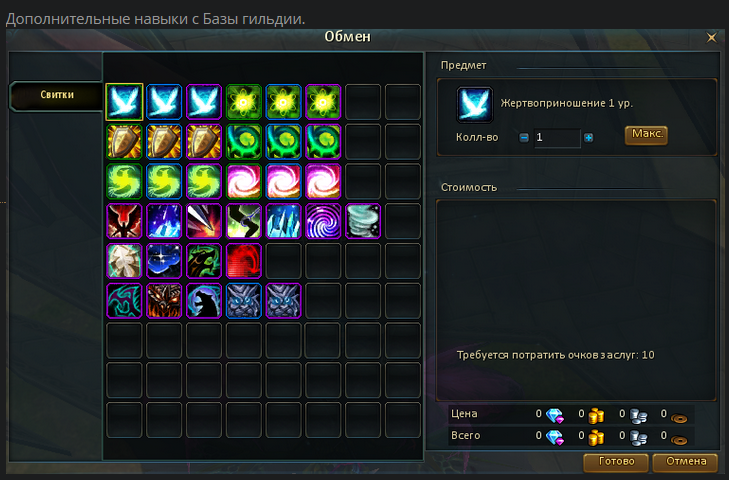Click the Отмена button
The image size is (729, 480).
(x=685, y=462)
